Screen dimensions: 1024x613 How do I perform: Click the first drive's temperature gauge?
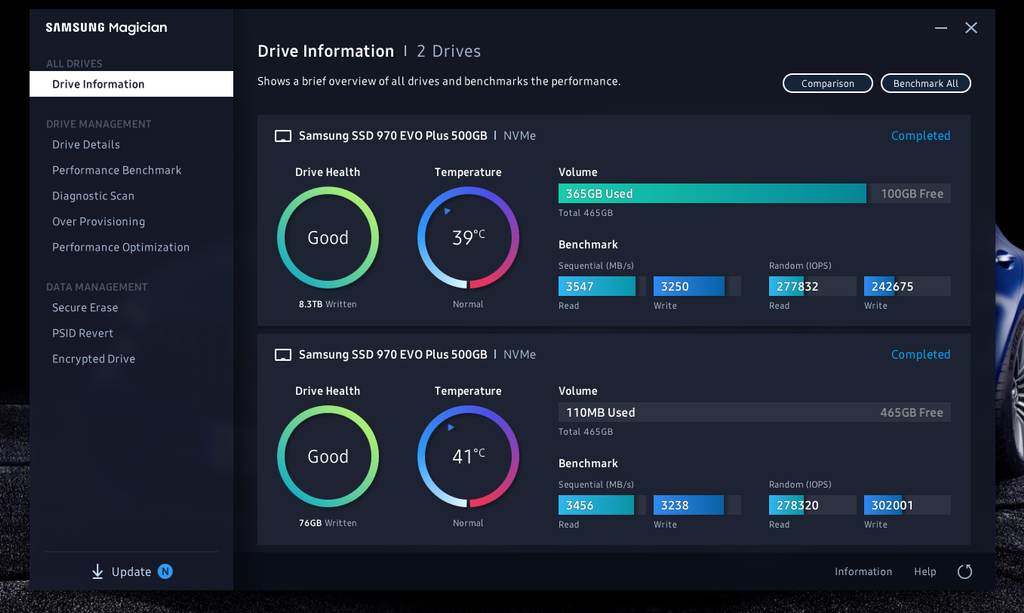click(x=467, y=238)
